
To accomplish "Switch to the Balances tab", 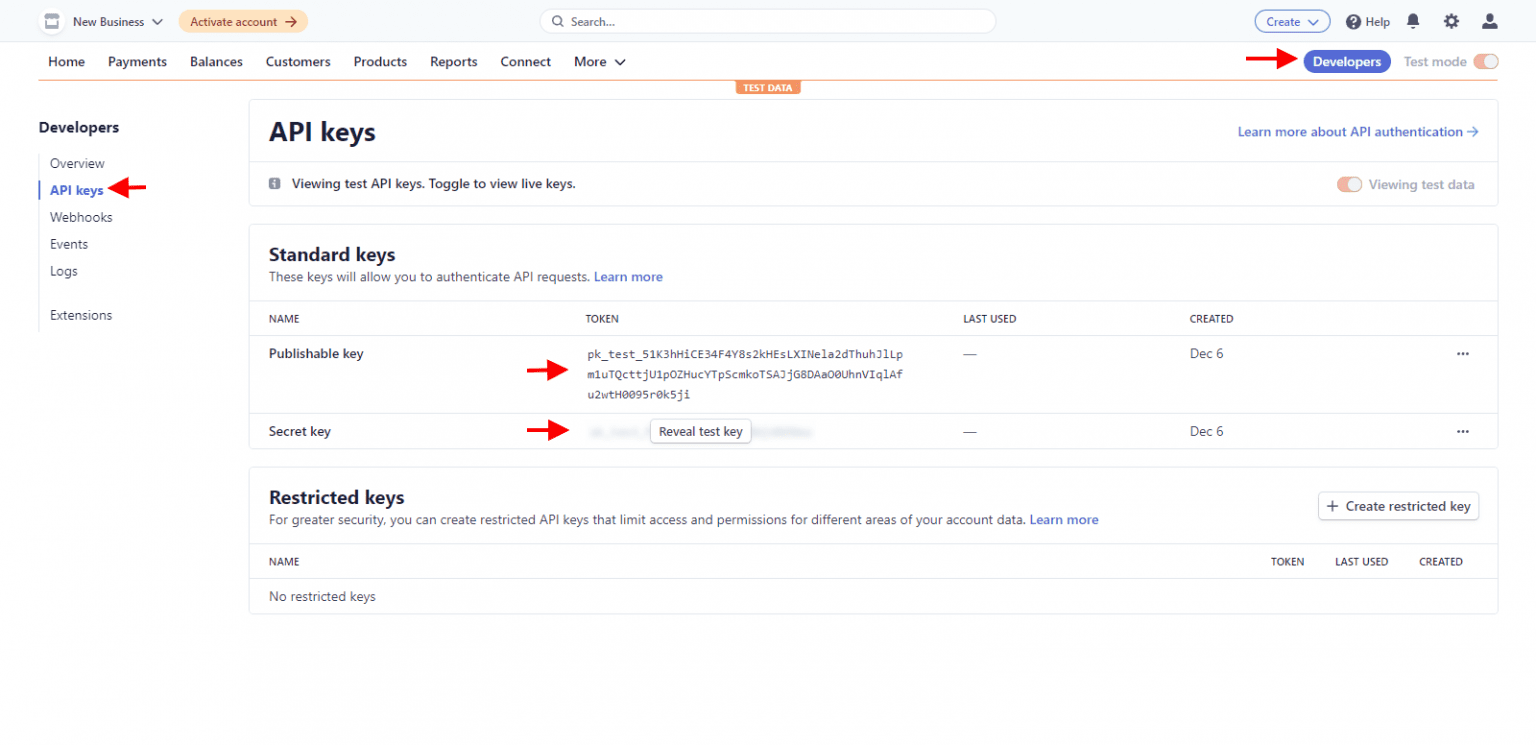I will (216, 62).
